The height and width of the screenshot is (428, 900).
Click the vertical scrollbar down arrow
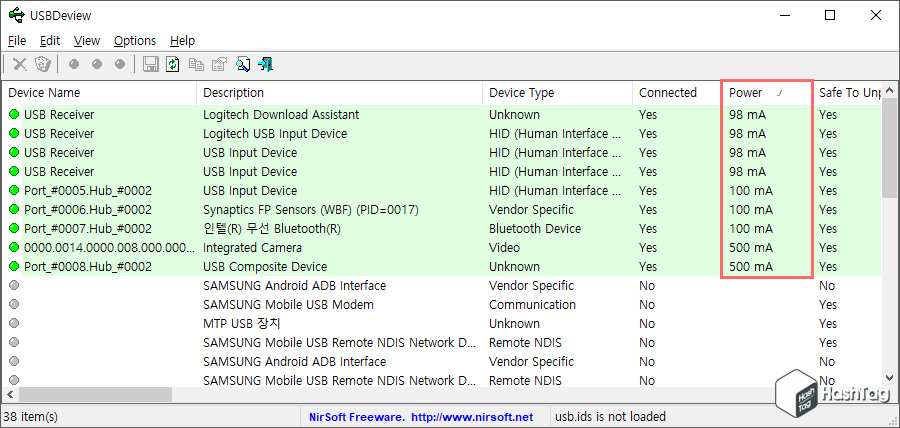[889, 377]
